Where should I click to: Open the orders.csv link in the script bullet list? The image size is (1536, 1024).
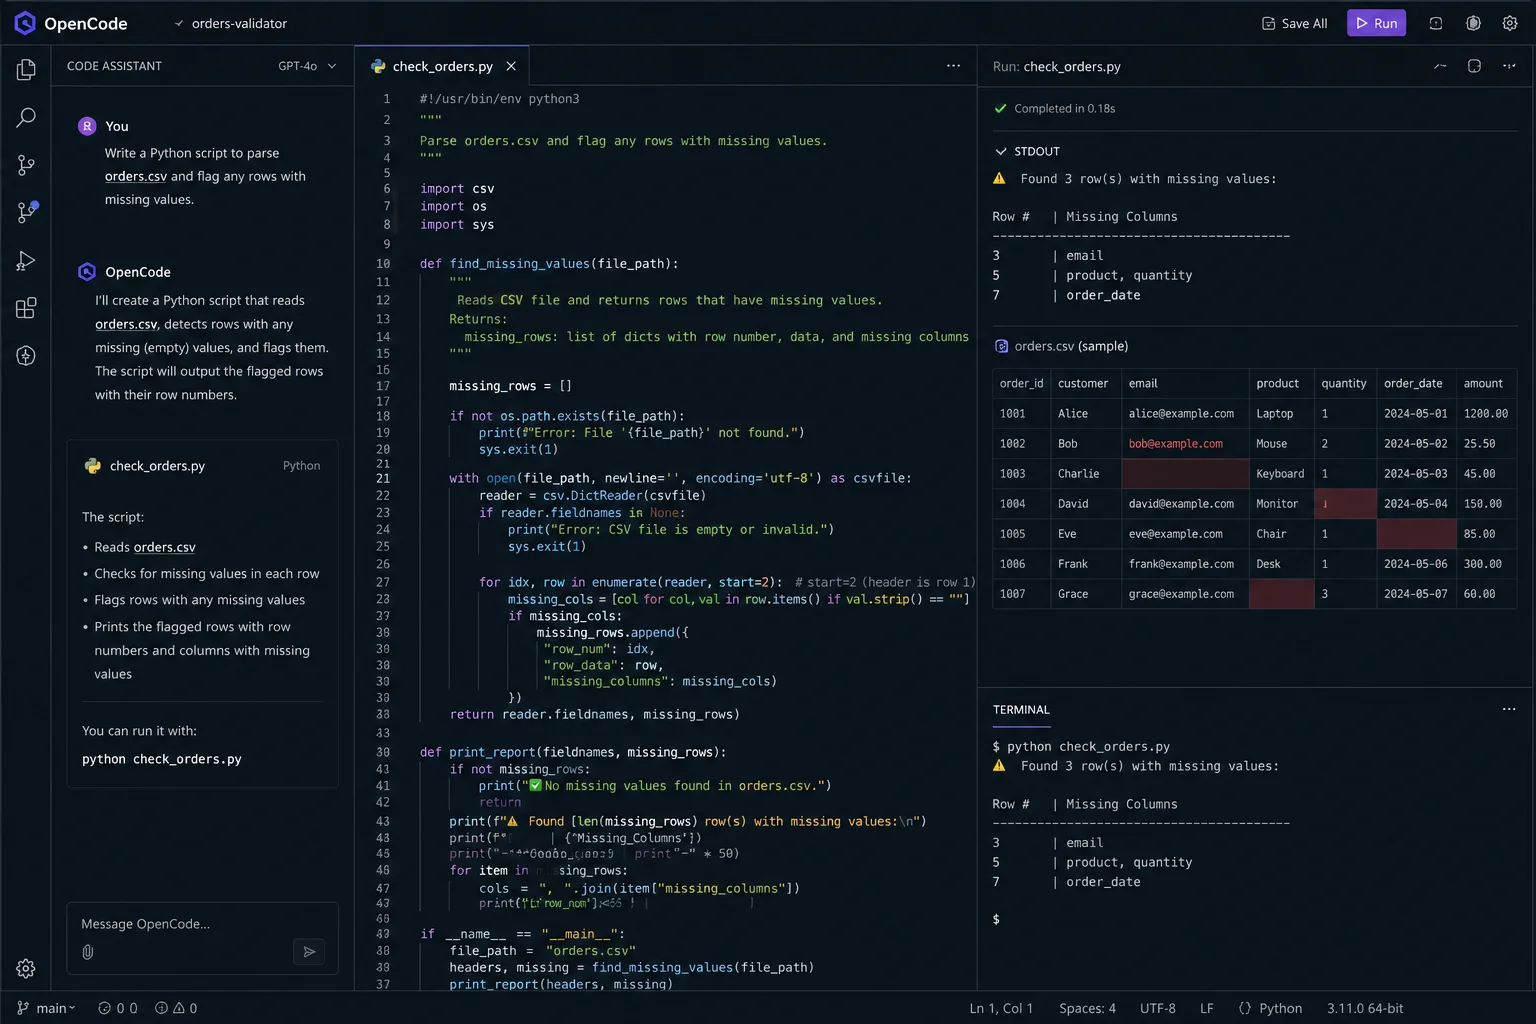click(165, 547)
